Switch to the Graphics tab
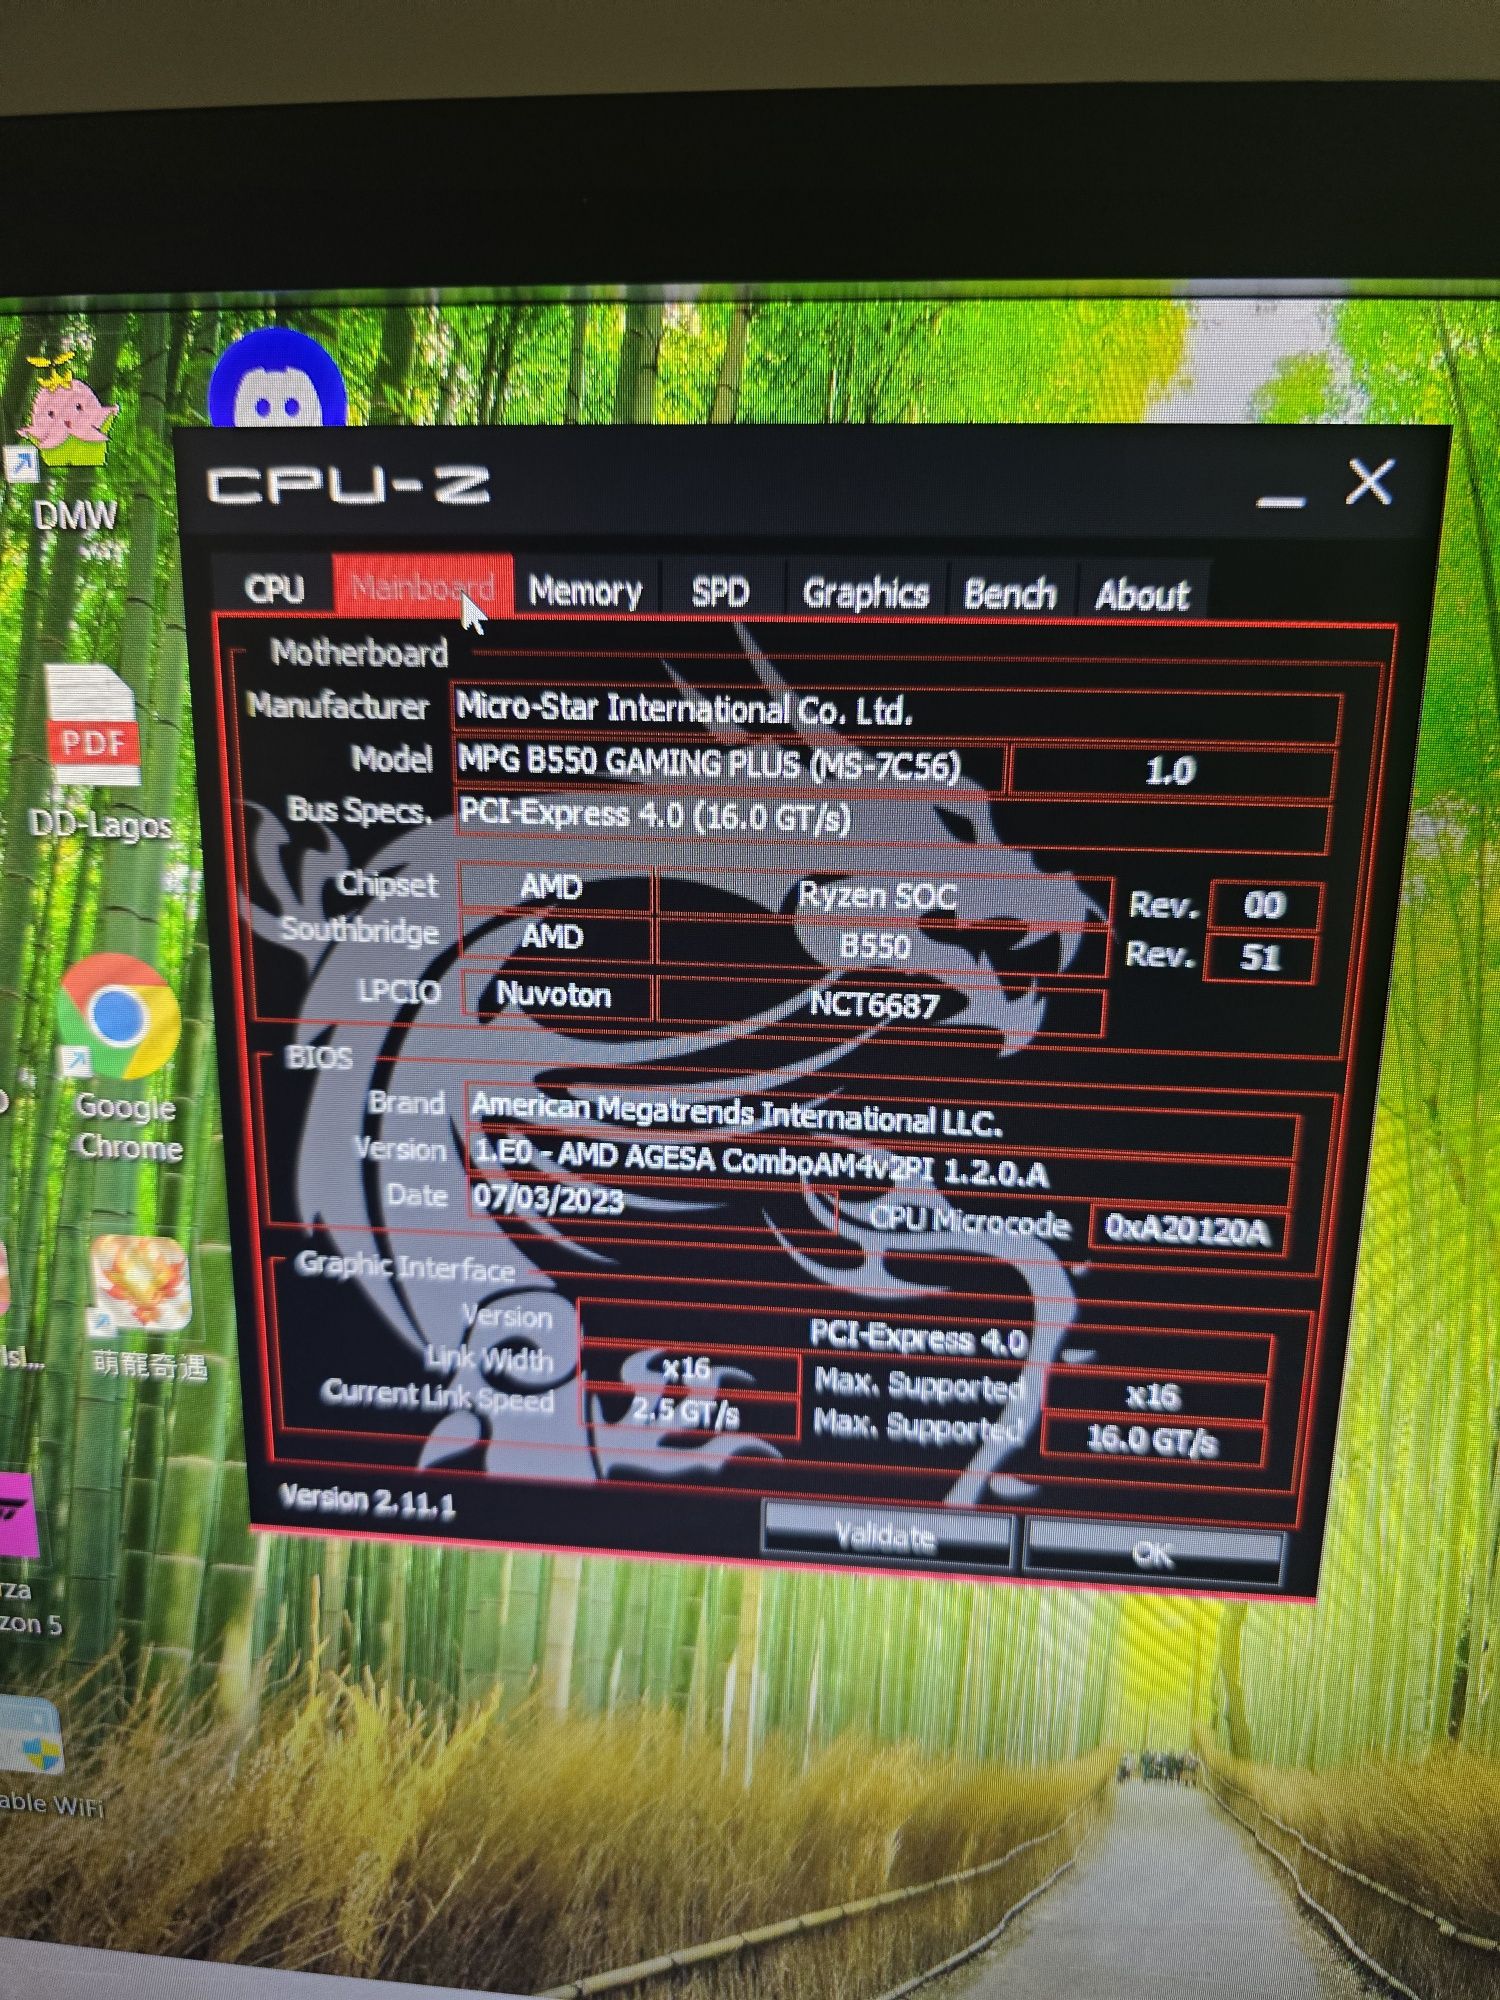Screen dimensions: 1500x2000 tap(866, 594)
